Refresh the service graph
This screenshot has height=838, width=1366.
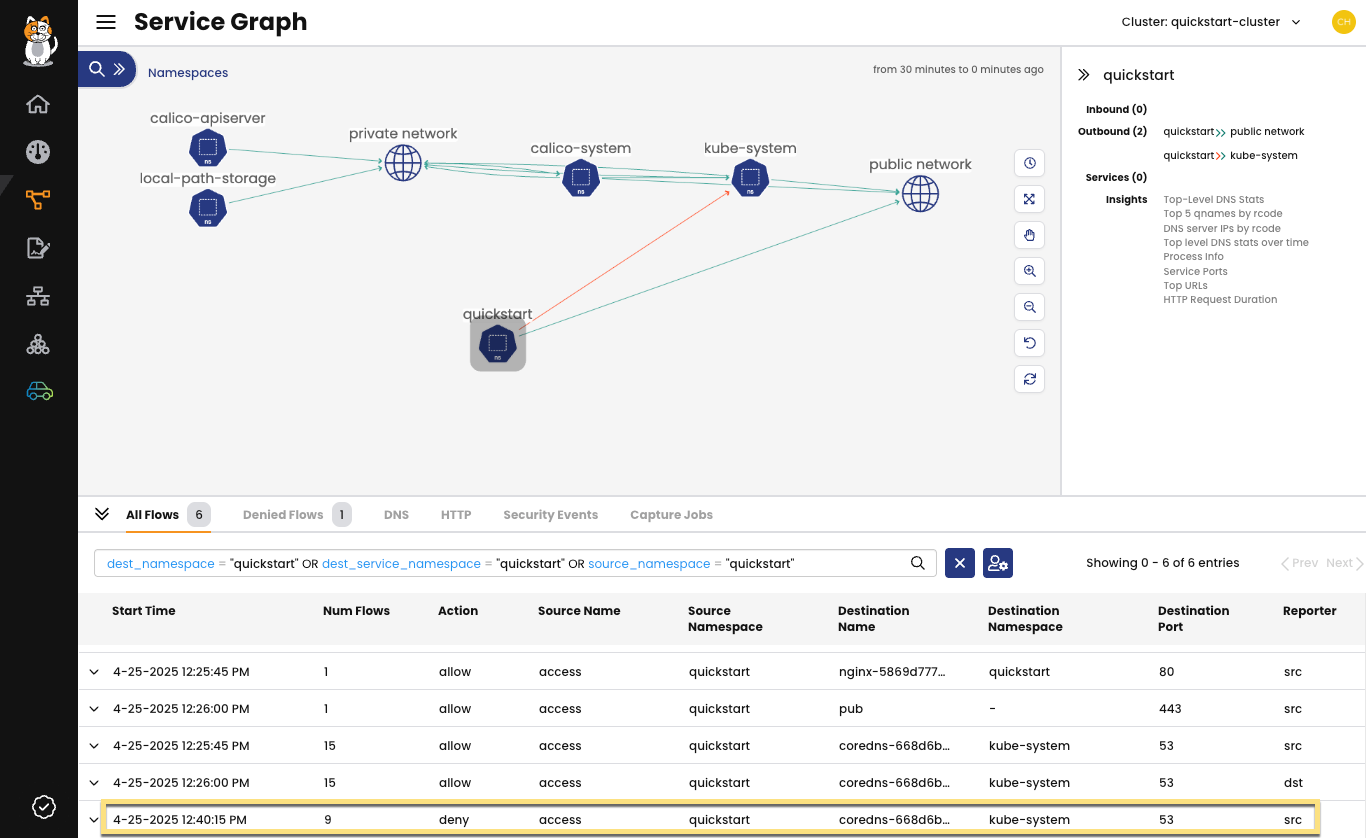click(1029, 379)
